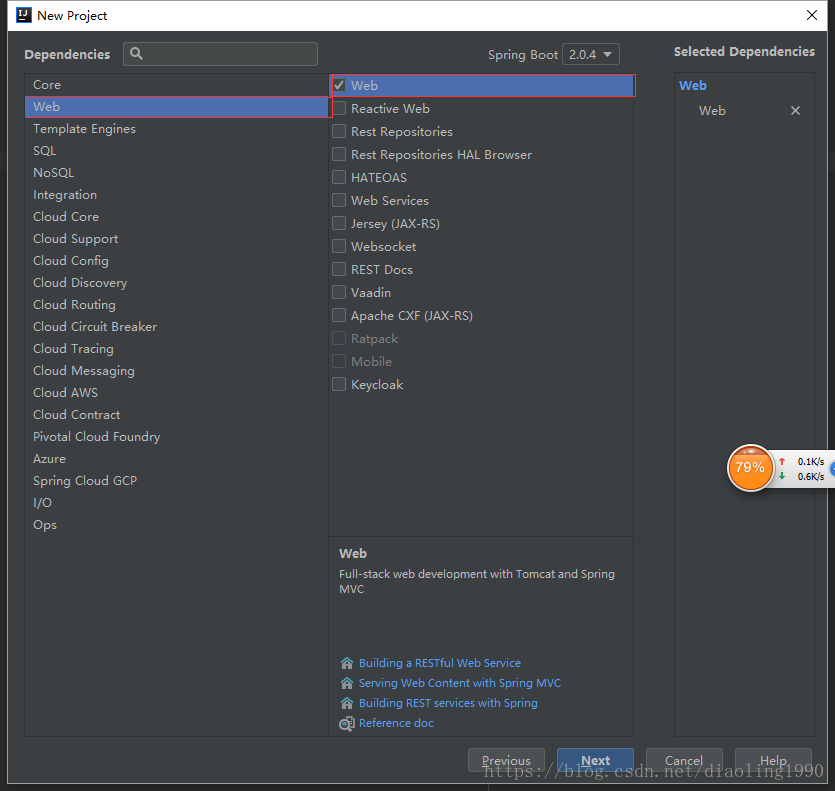Open the Integration category
Viewport: 835px width, 791px height.
click(176, 195)
